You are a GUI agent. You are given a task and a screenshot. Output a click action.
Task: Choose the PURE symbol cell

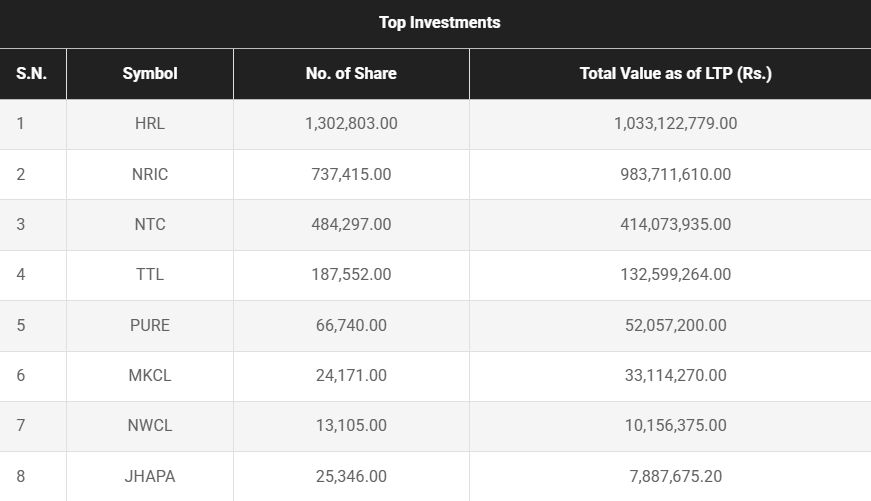150,325
